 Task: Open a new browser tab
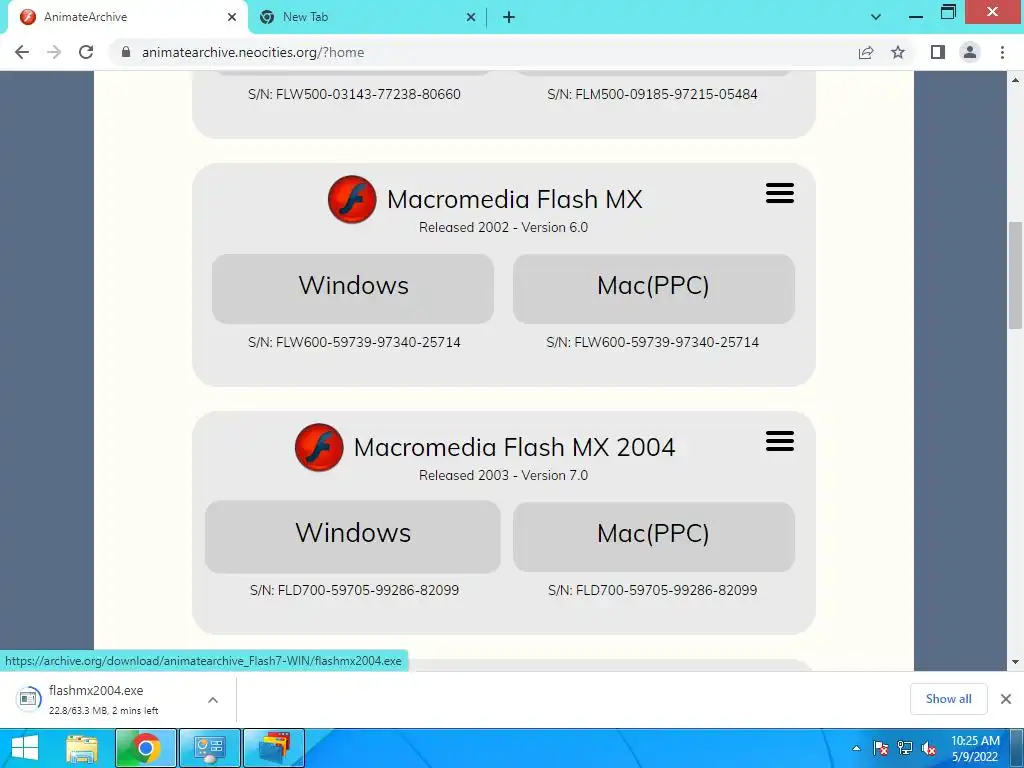pyautogui.click(x=509, y=17)
